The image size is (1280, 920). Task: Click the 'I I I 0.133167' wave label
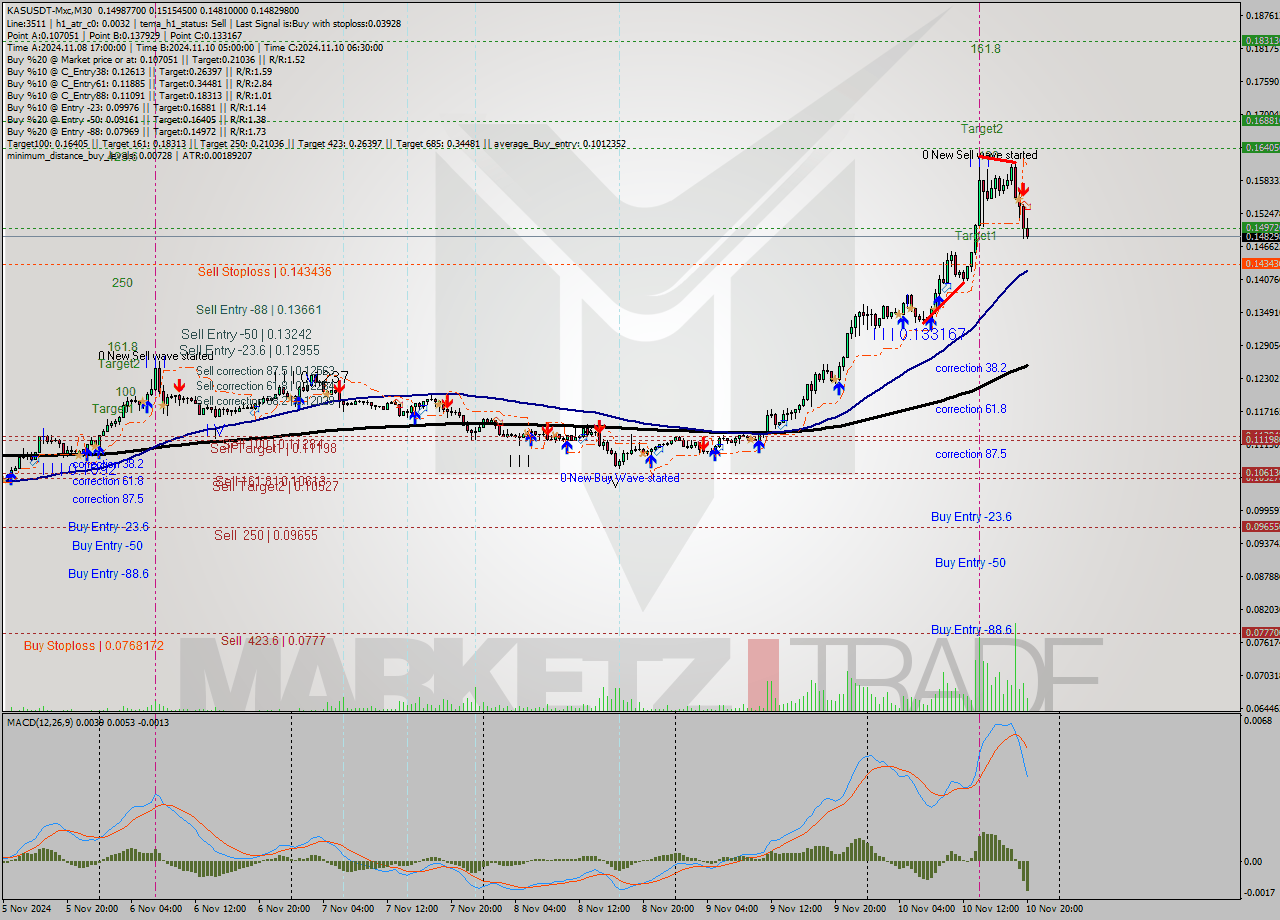[920, 334]
